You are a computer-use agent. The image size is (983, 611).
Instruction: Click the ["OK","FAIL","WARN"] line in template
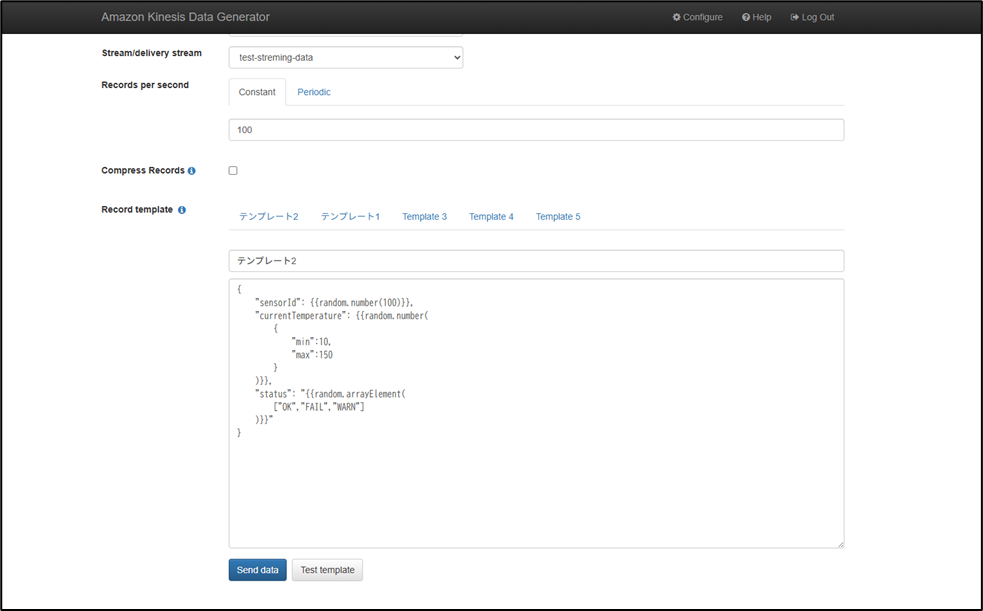tap(318, 407)
